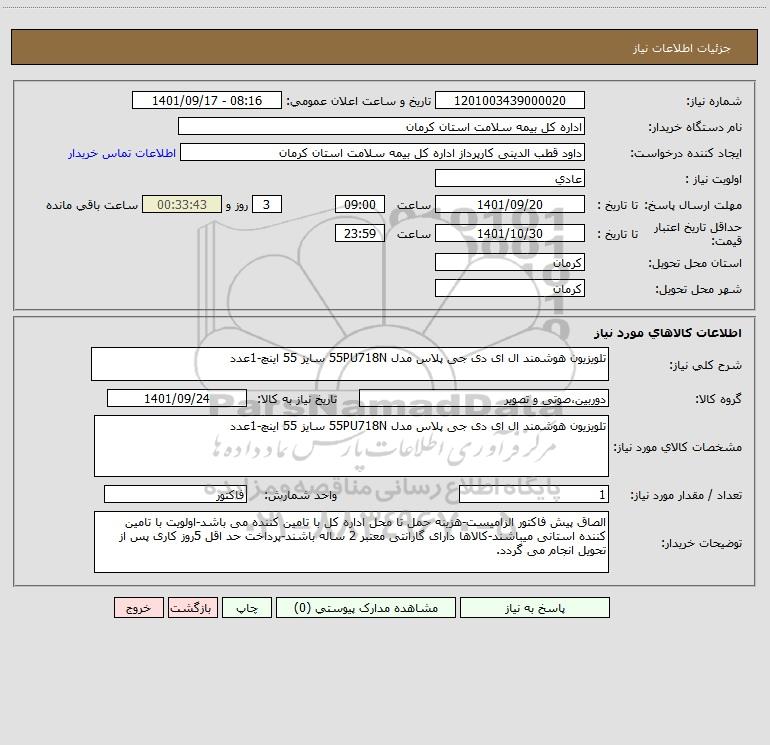Open اطلاعات تماس خریدار link

122,153
